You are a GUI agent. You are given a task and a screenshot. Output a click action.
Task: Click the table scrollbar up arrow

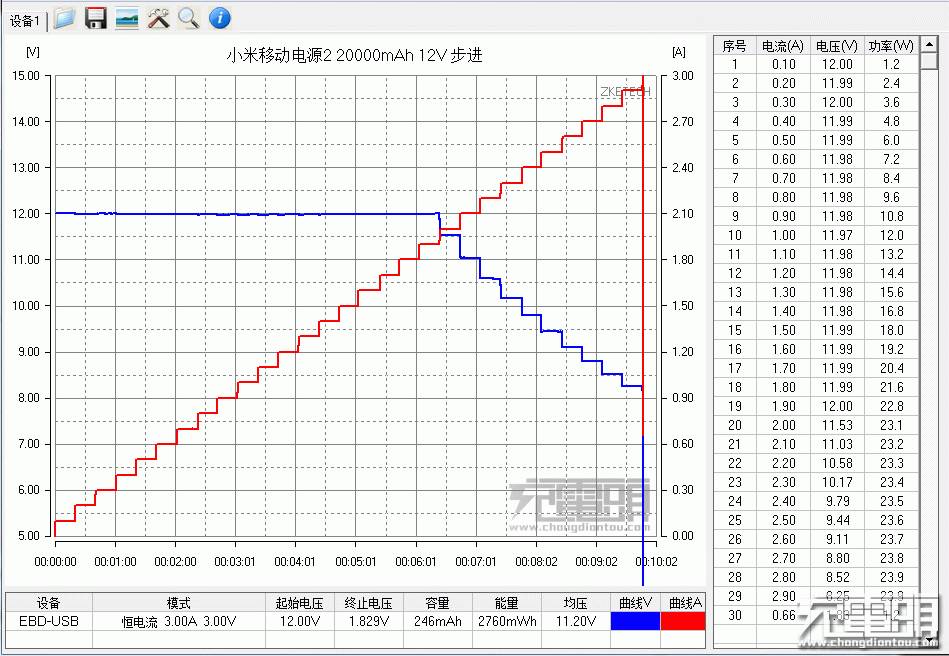(x=928, y=45)
